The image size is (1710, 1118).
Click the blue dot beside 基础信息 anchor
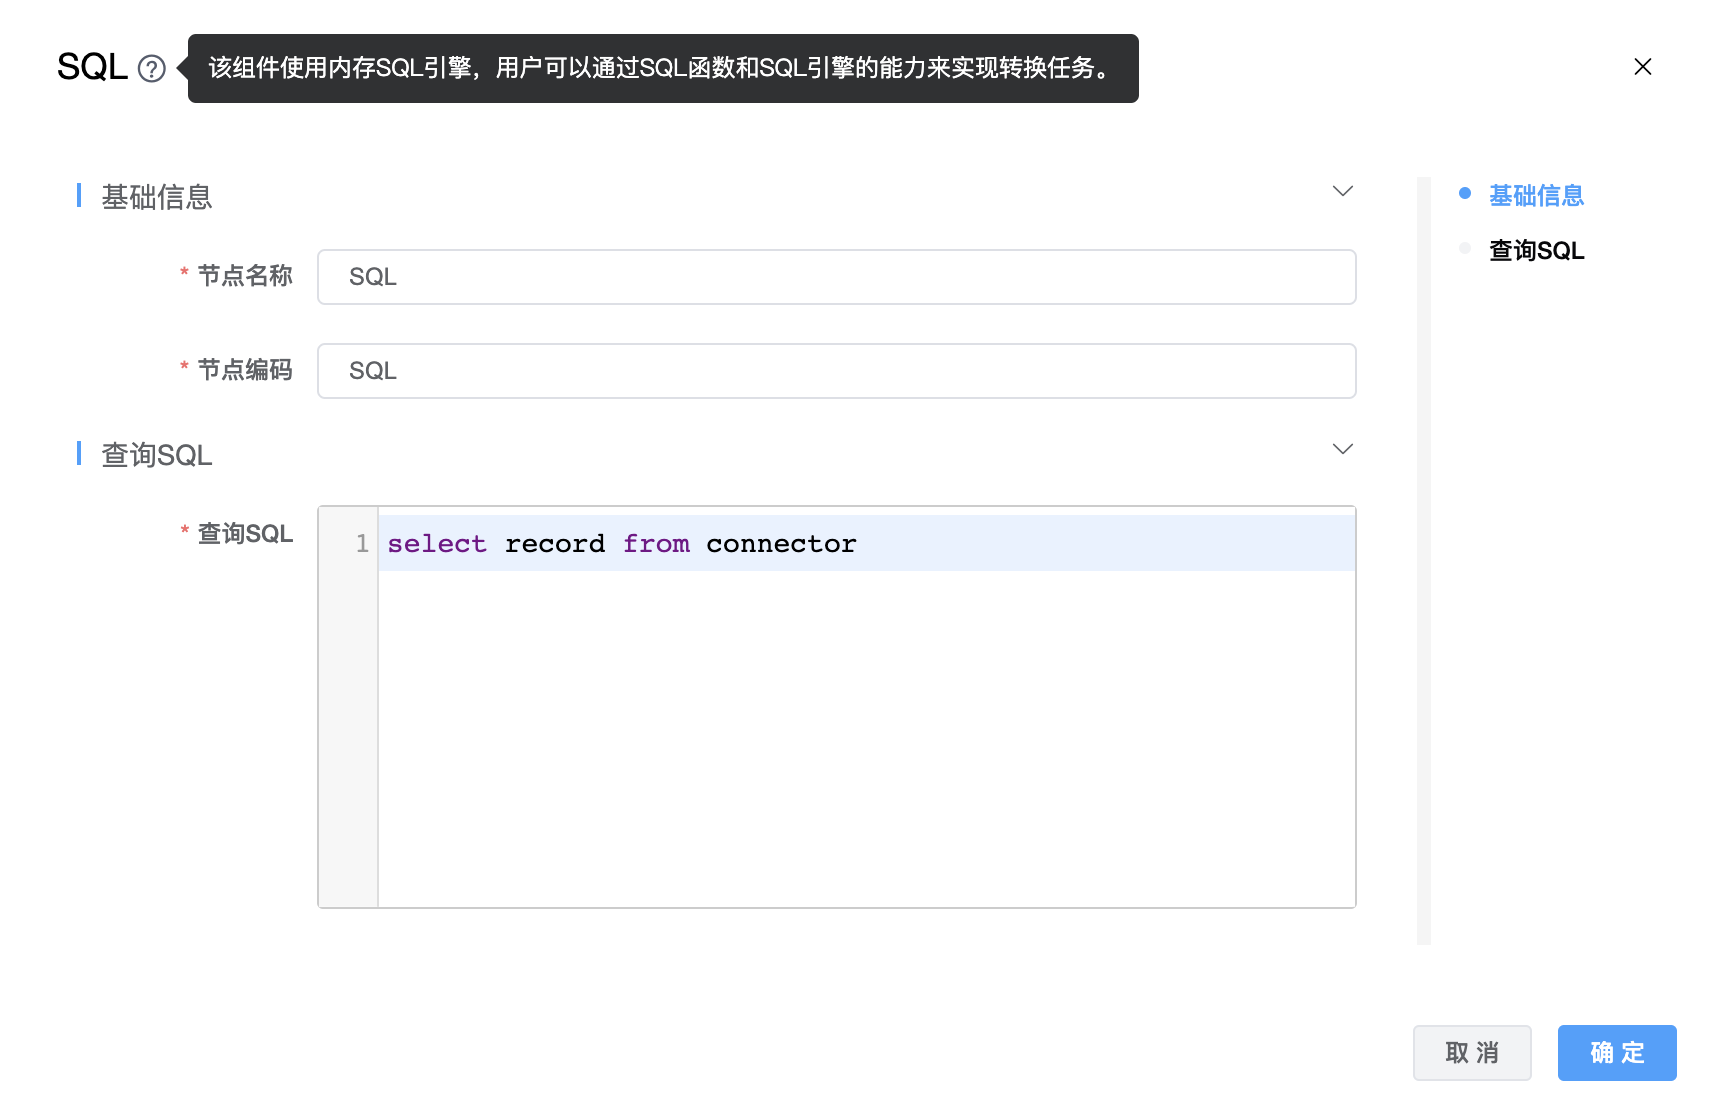[1465, 194]
